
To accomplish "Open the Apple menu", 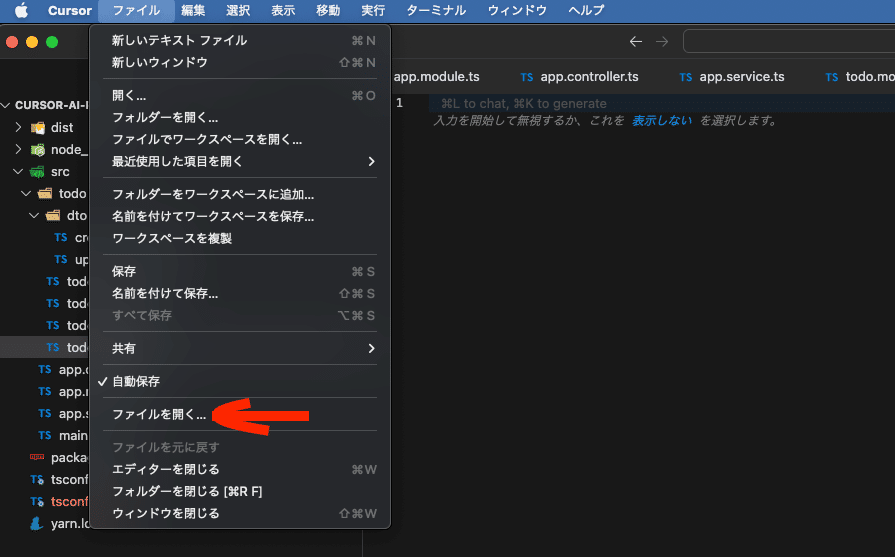I will coord(21,10).
